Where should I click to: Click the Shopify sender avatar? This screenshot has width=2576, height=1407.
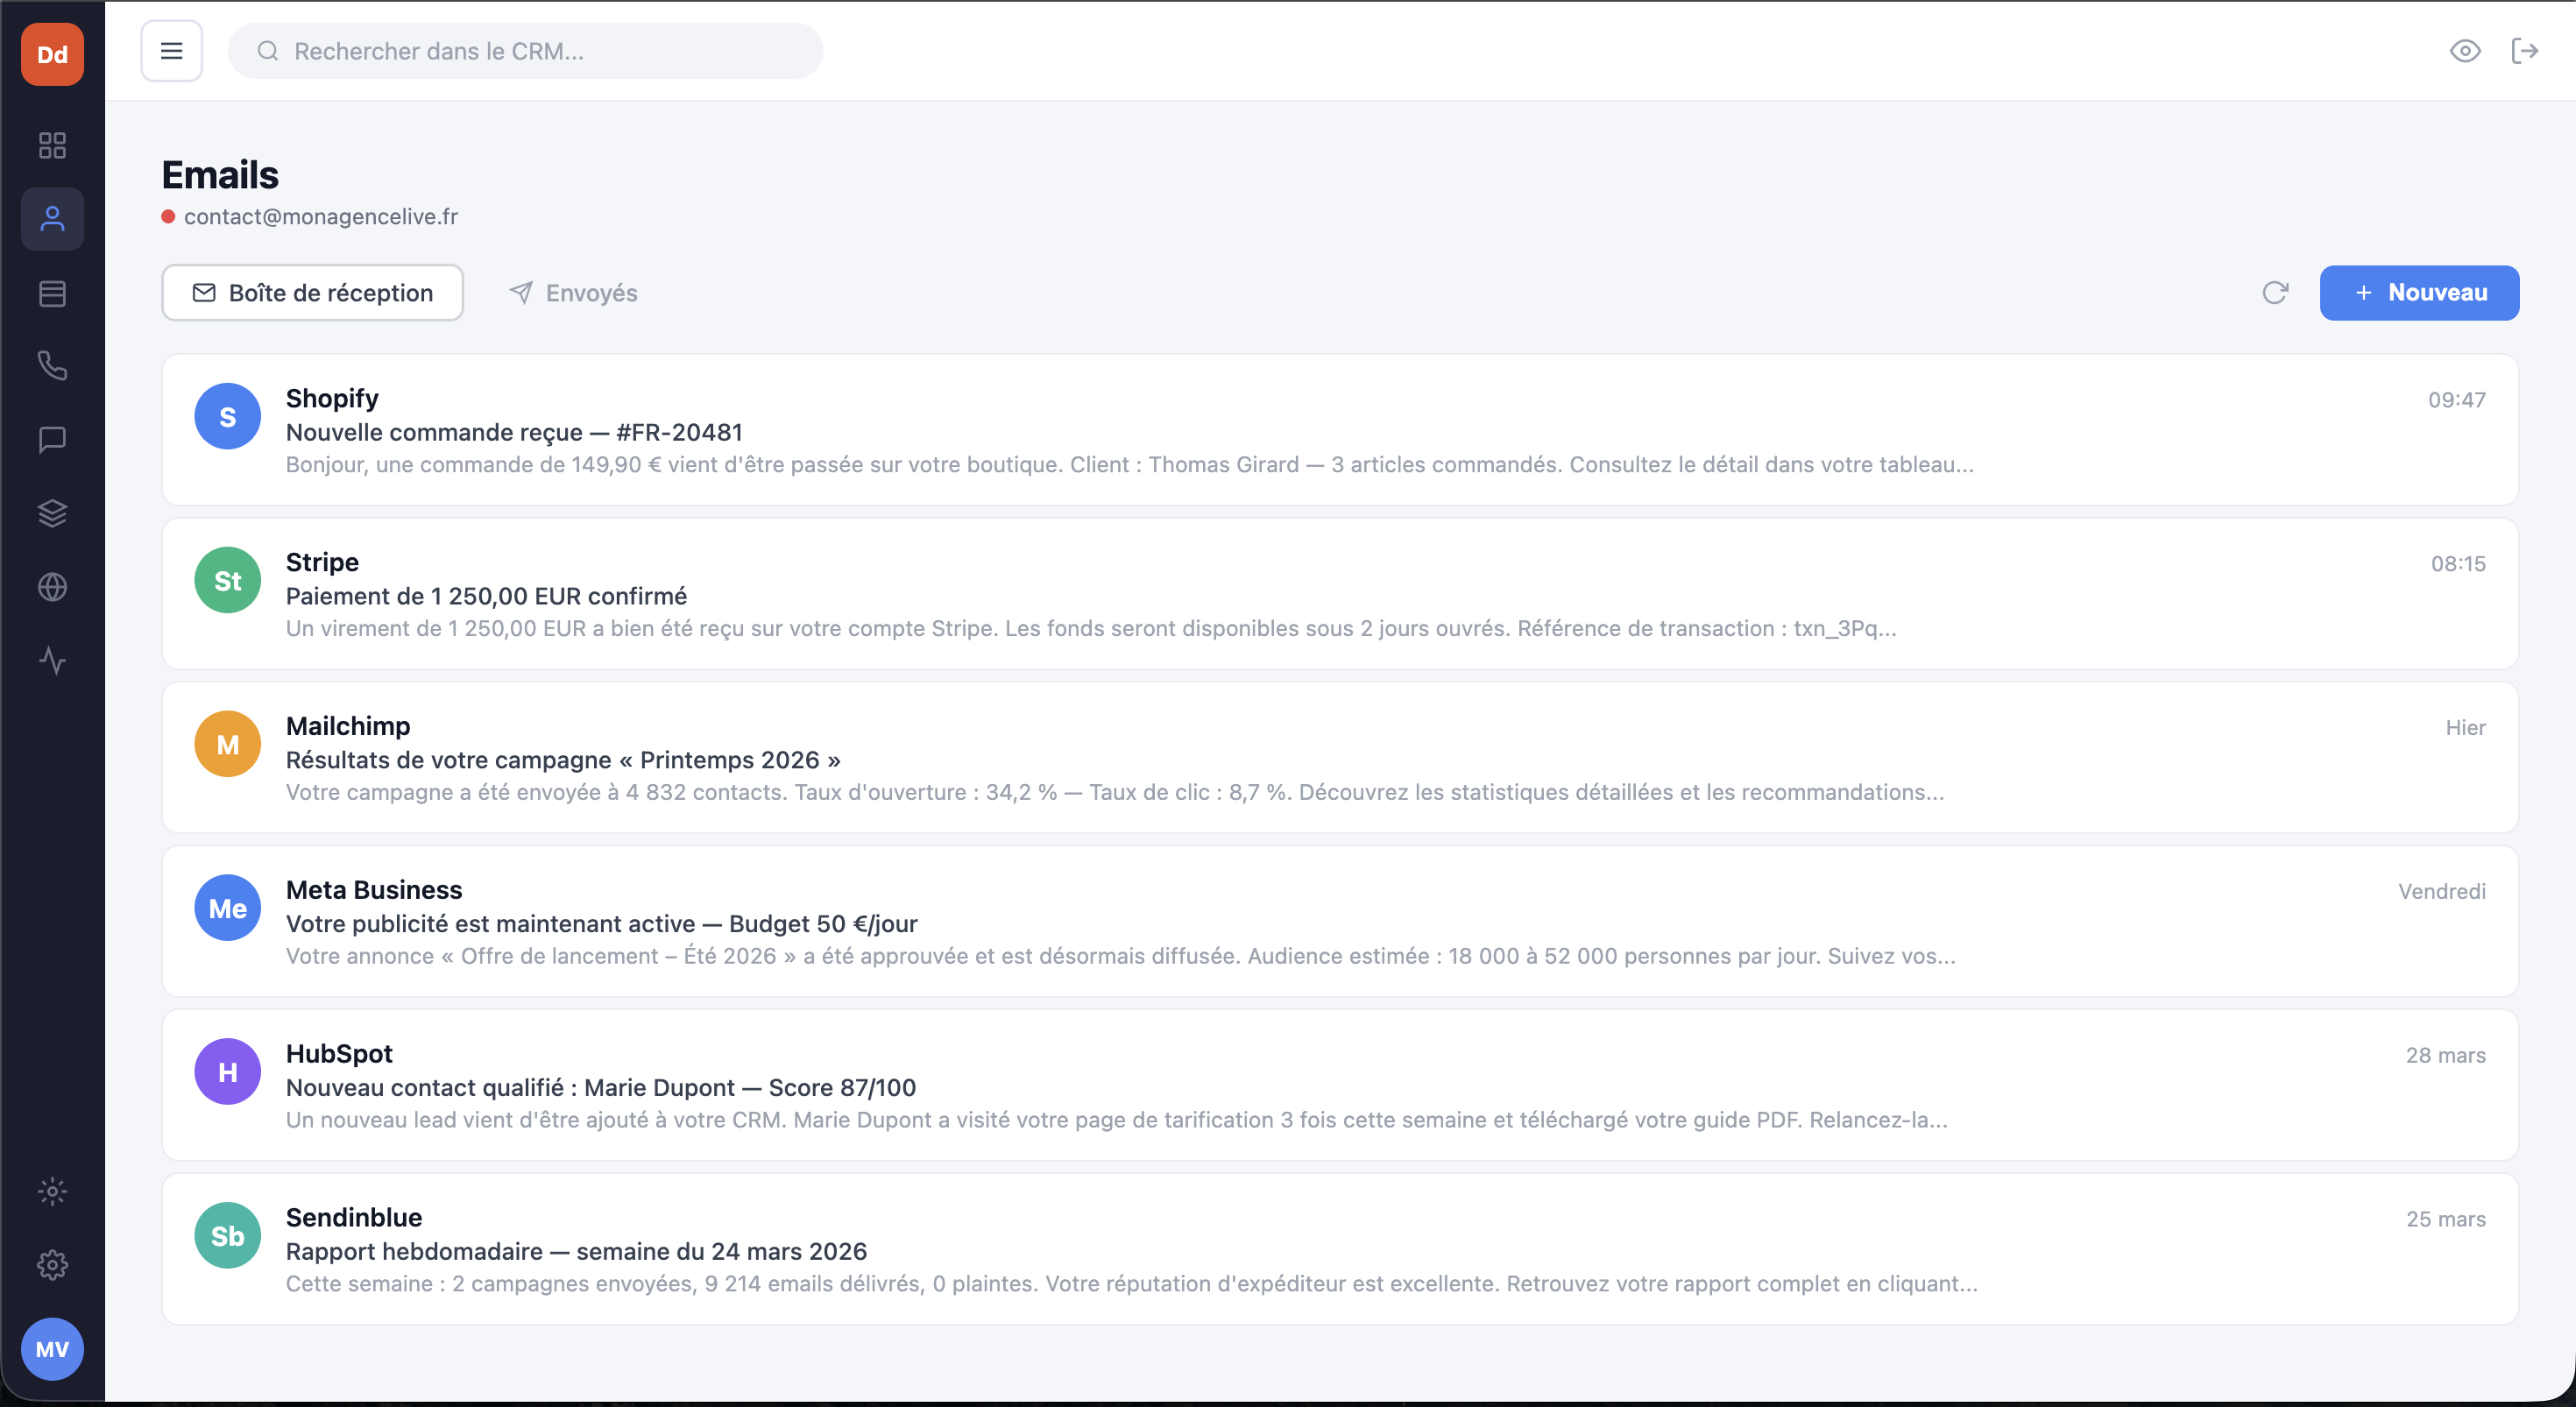pos(228,416)
